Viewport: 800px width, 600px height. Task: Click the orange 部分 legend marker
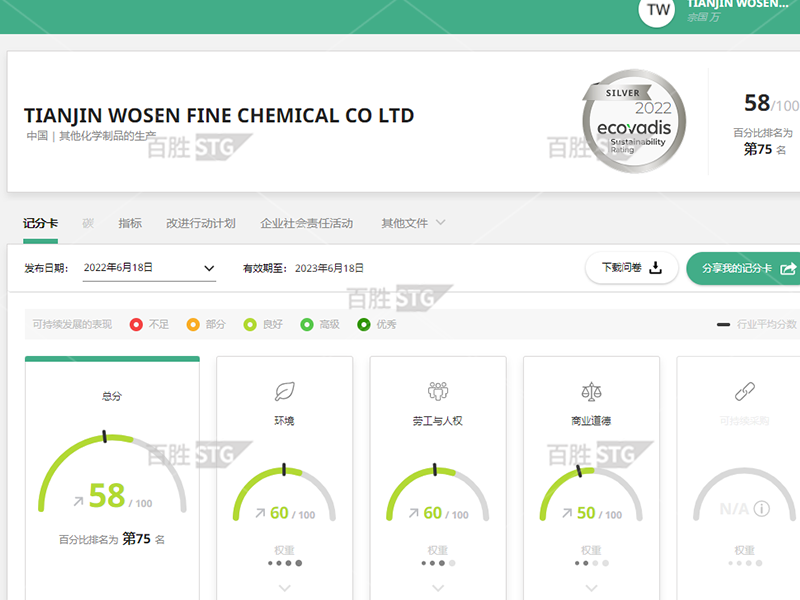(x=193, y=324)
